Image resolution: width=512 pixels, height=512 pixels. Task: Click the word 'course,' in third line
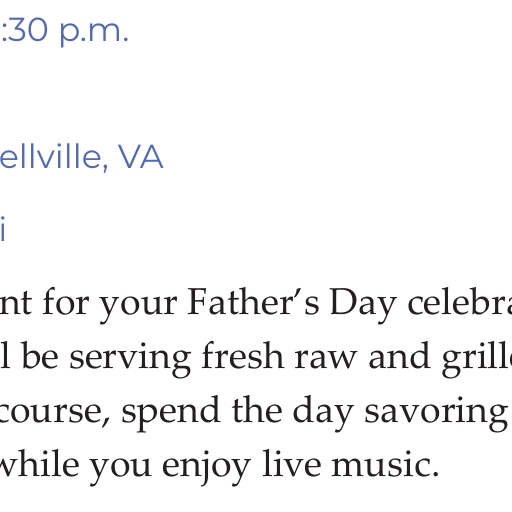[x=55, y=413]
